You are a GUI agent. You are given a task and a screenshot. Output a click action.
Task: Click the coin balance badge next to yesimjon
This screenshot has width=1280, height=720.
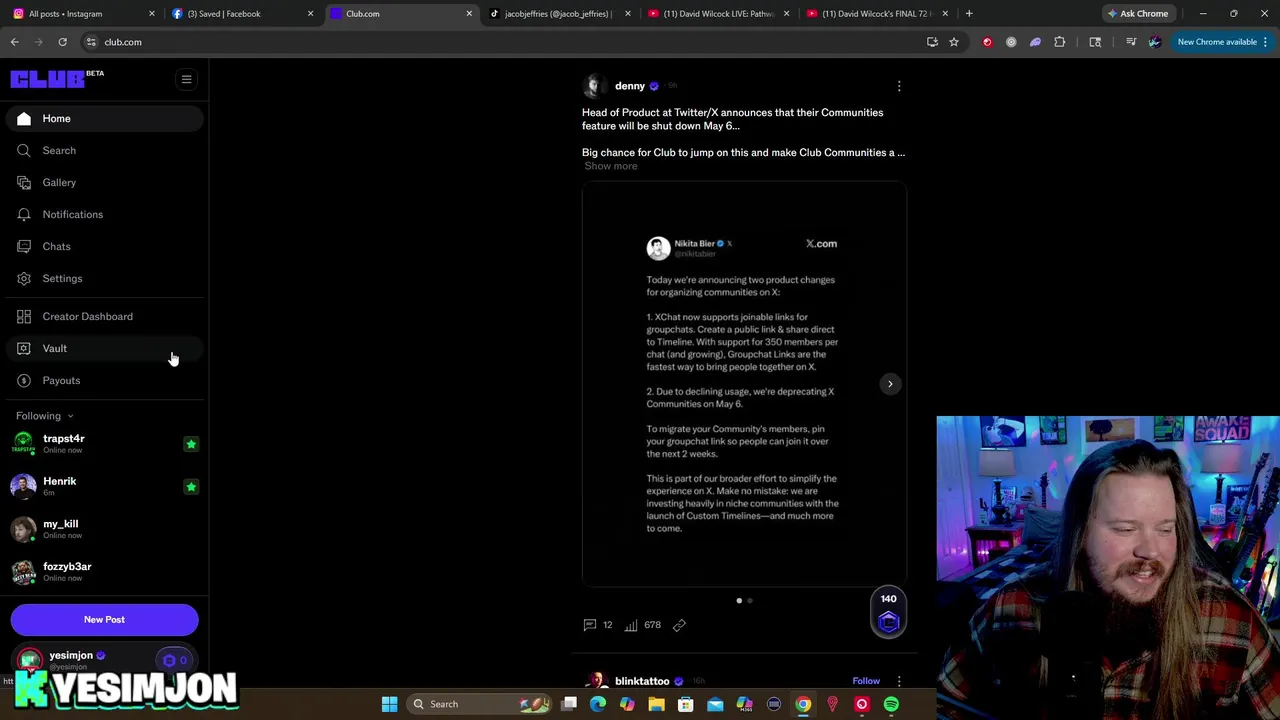[x=175, y=660]
